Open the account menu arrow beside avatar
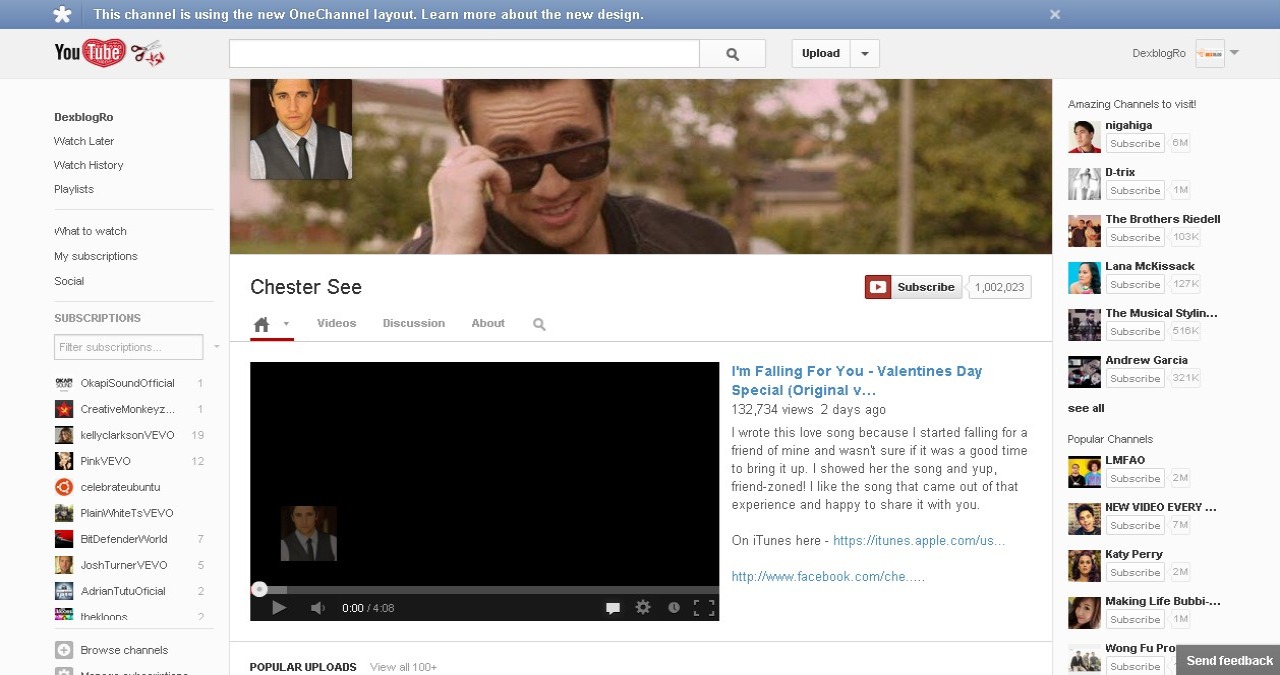 [x=1234, y=53]
